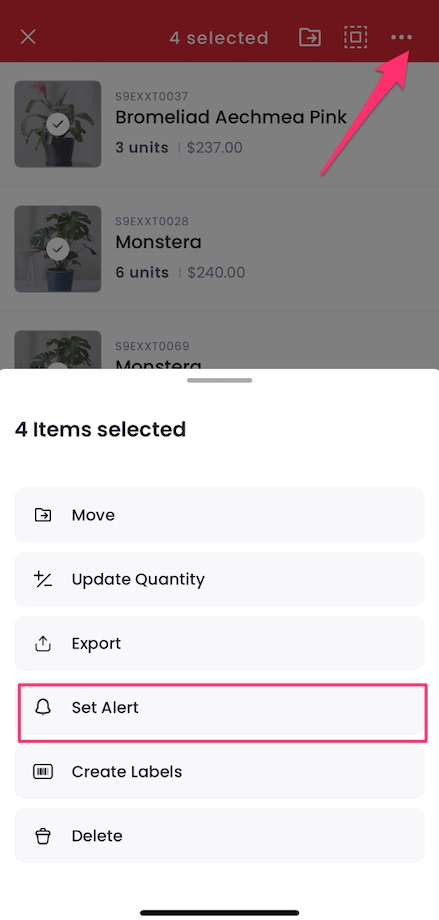Tap the bottom sheet drag handle

point(220,380)
